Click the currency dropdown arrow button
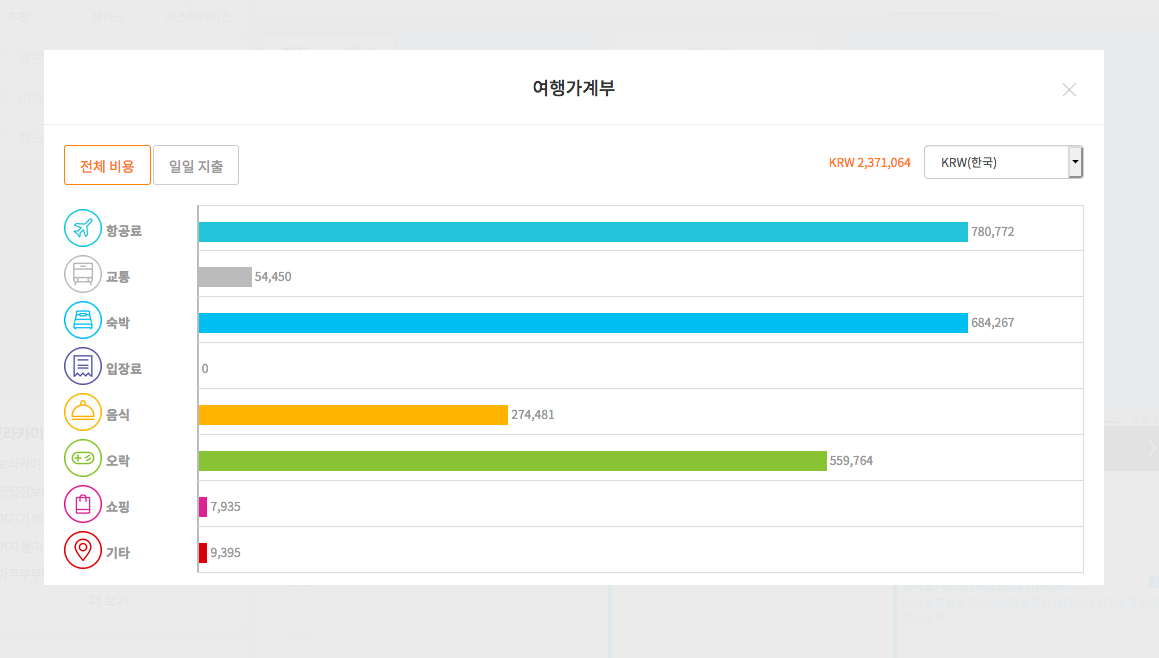 tap(1075, 161)
